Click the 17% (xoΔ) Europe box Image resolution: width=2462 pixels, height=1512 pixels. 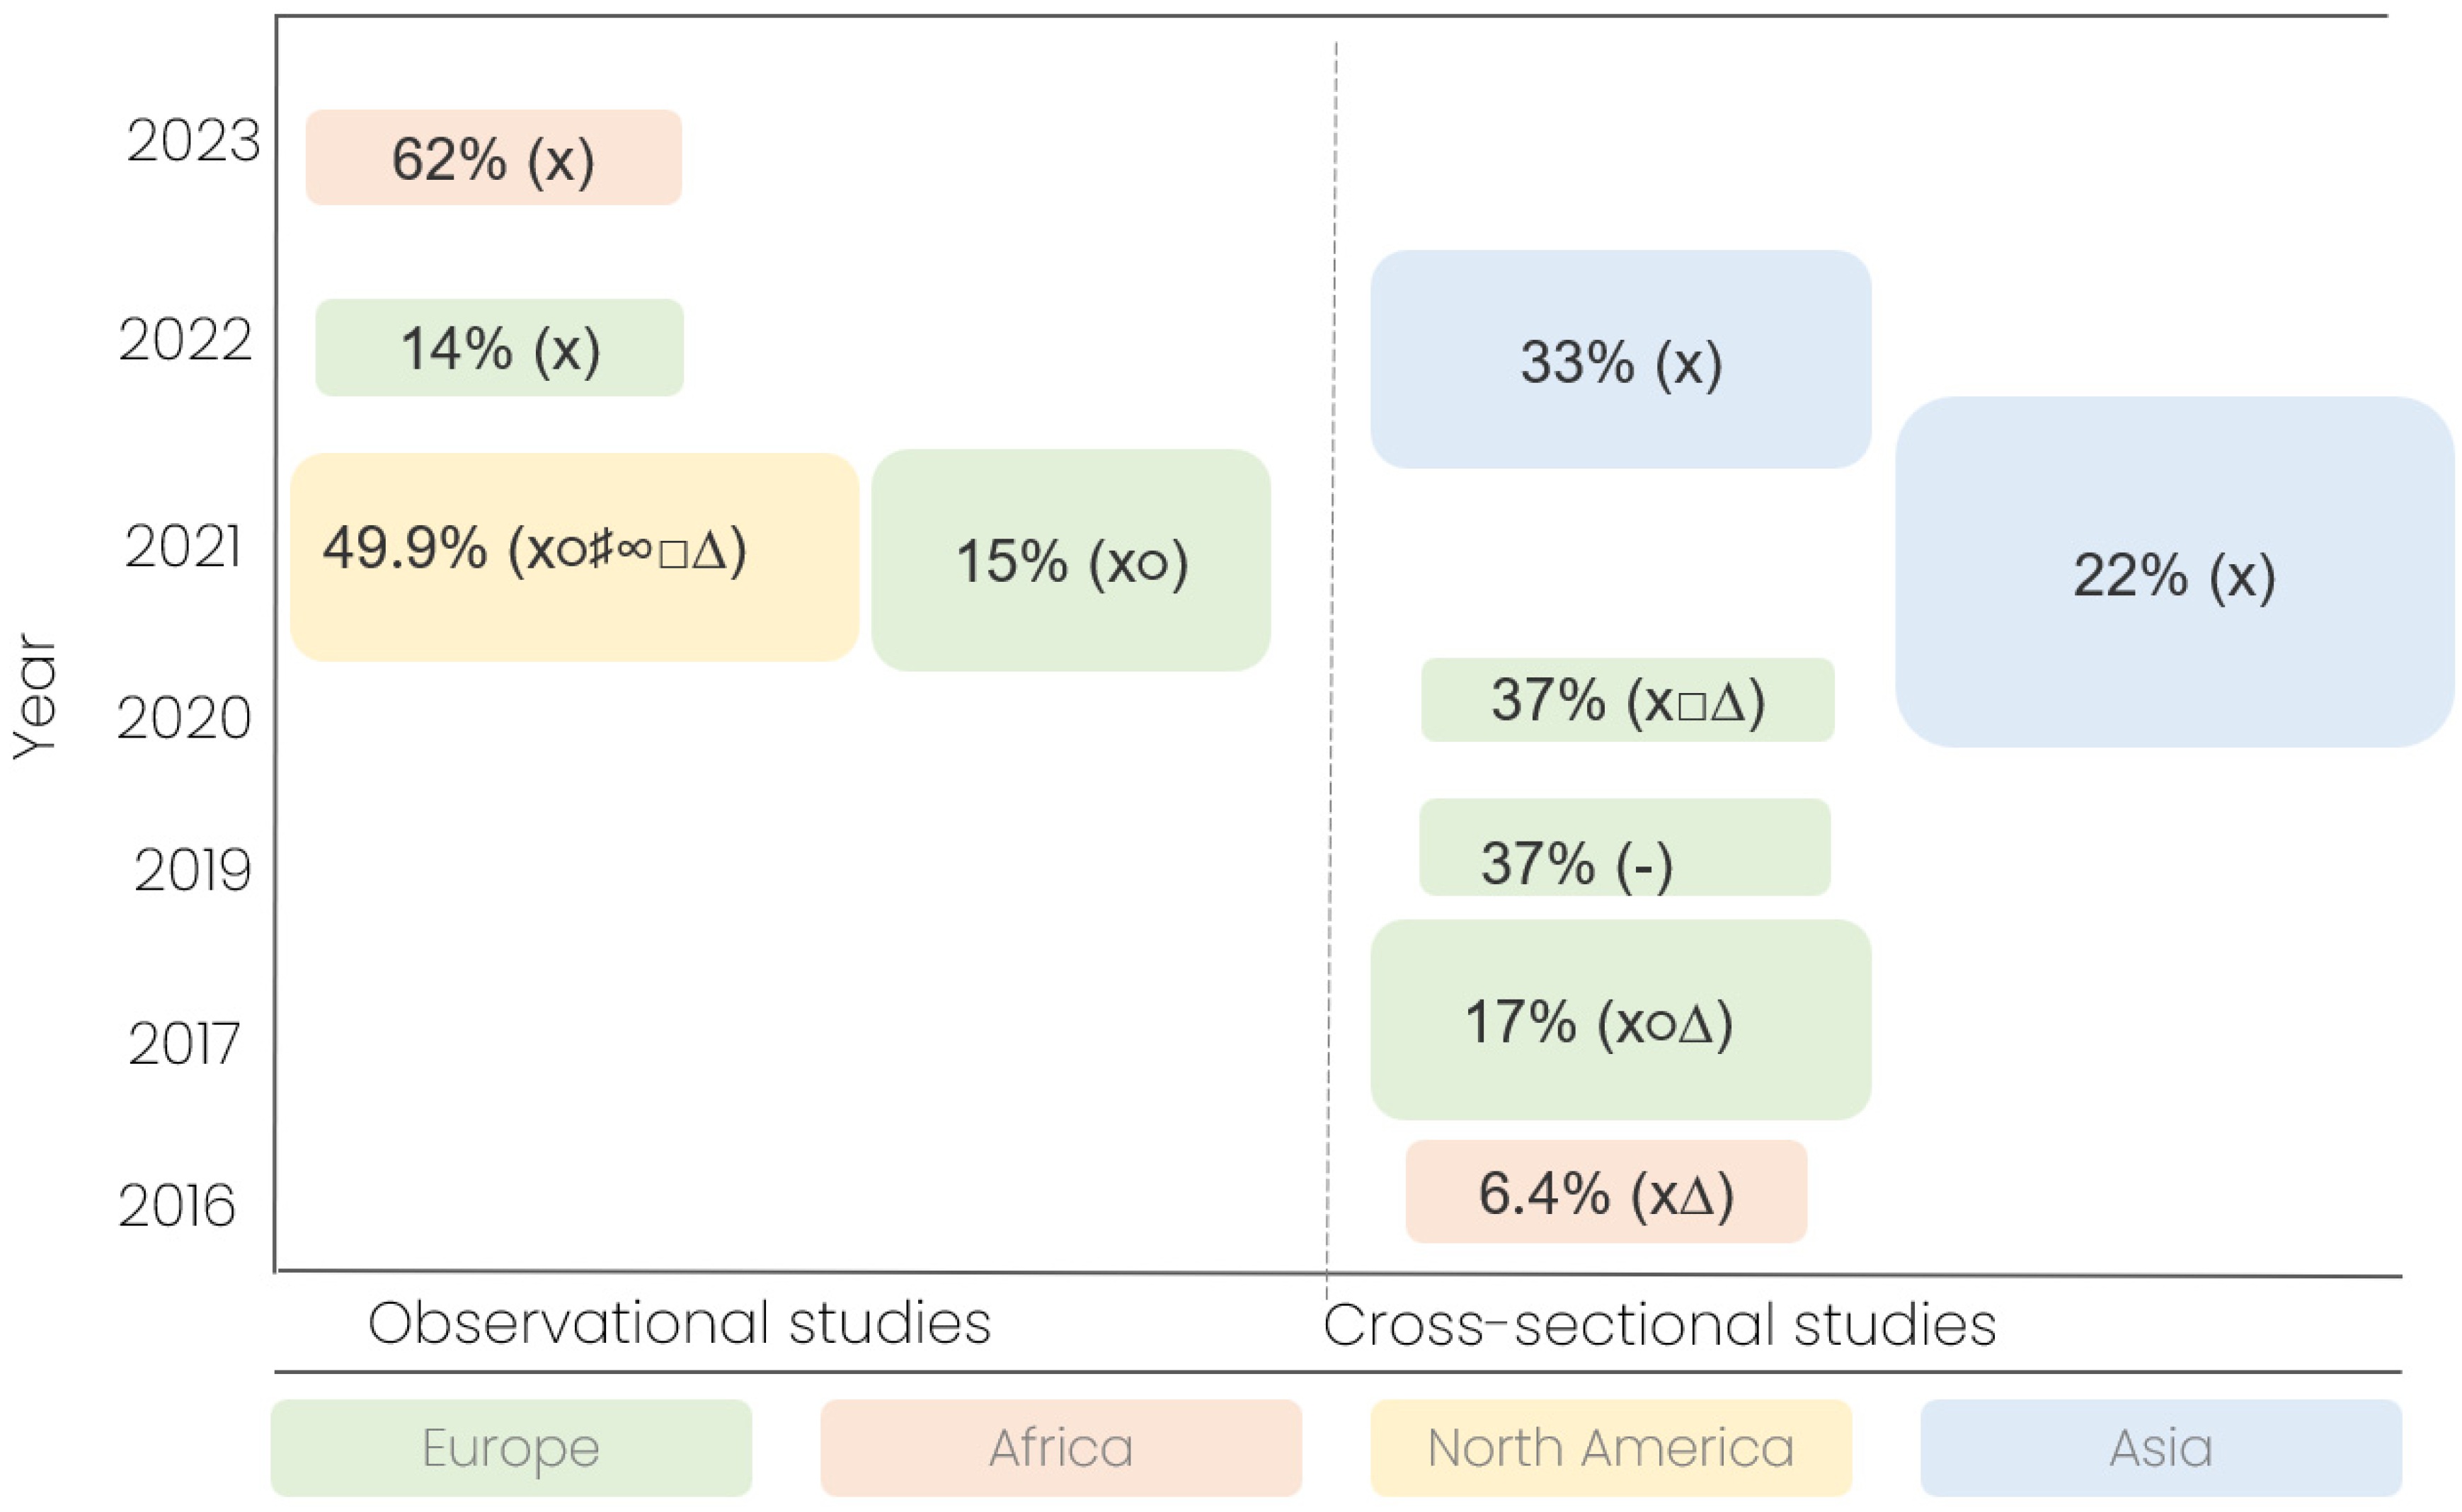coord(1620,1020)
